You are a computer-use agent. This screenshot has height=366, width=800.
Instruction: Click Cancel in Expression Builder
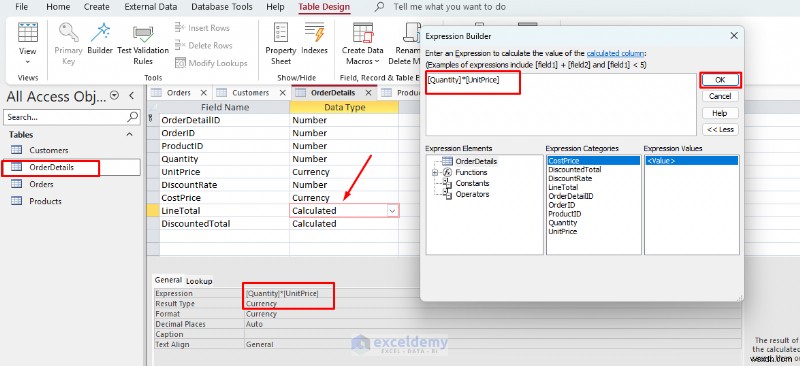point(720,96)
